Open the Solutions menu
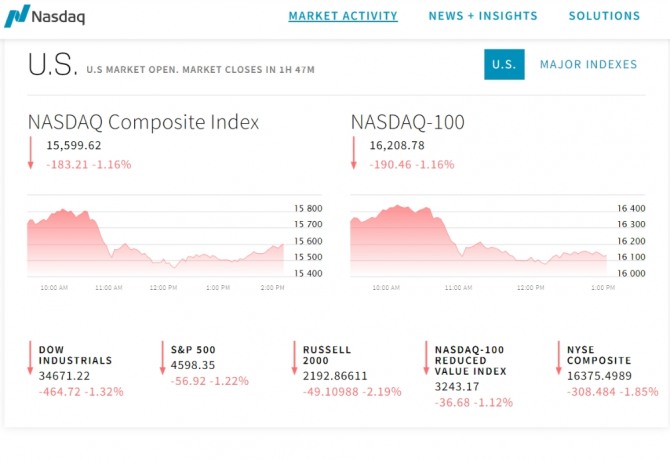670x460 pixels. [604, 16]
